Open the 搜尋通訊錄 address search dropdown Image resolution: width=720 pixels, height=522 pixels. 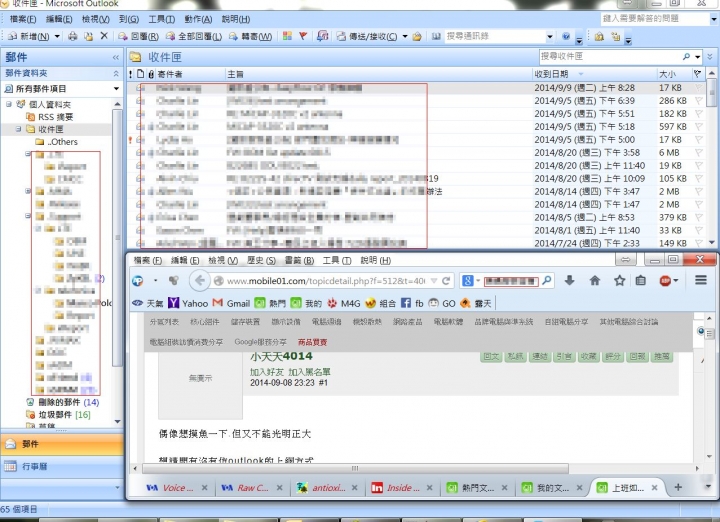[x=550, y=36]
